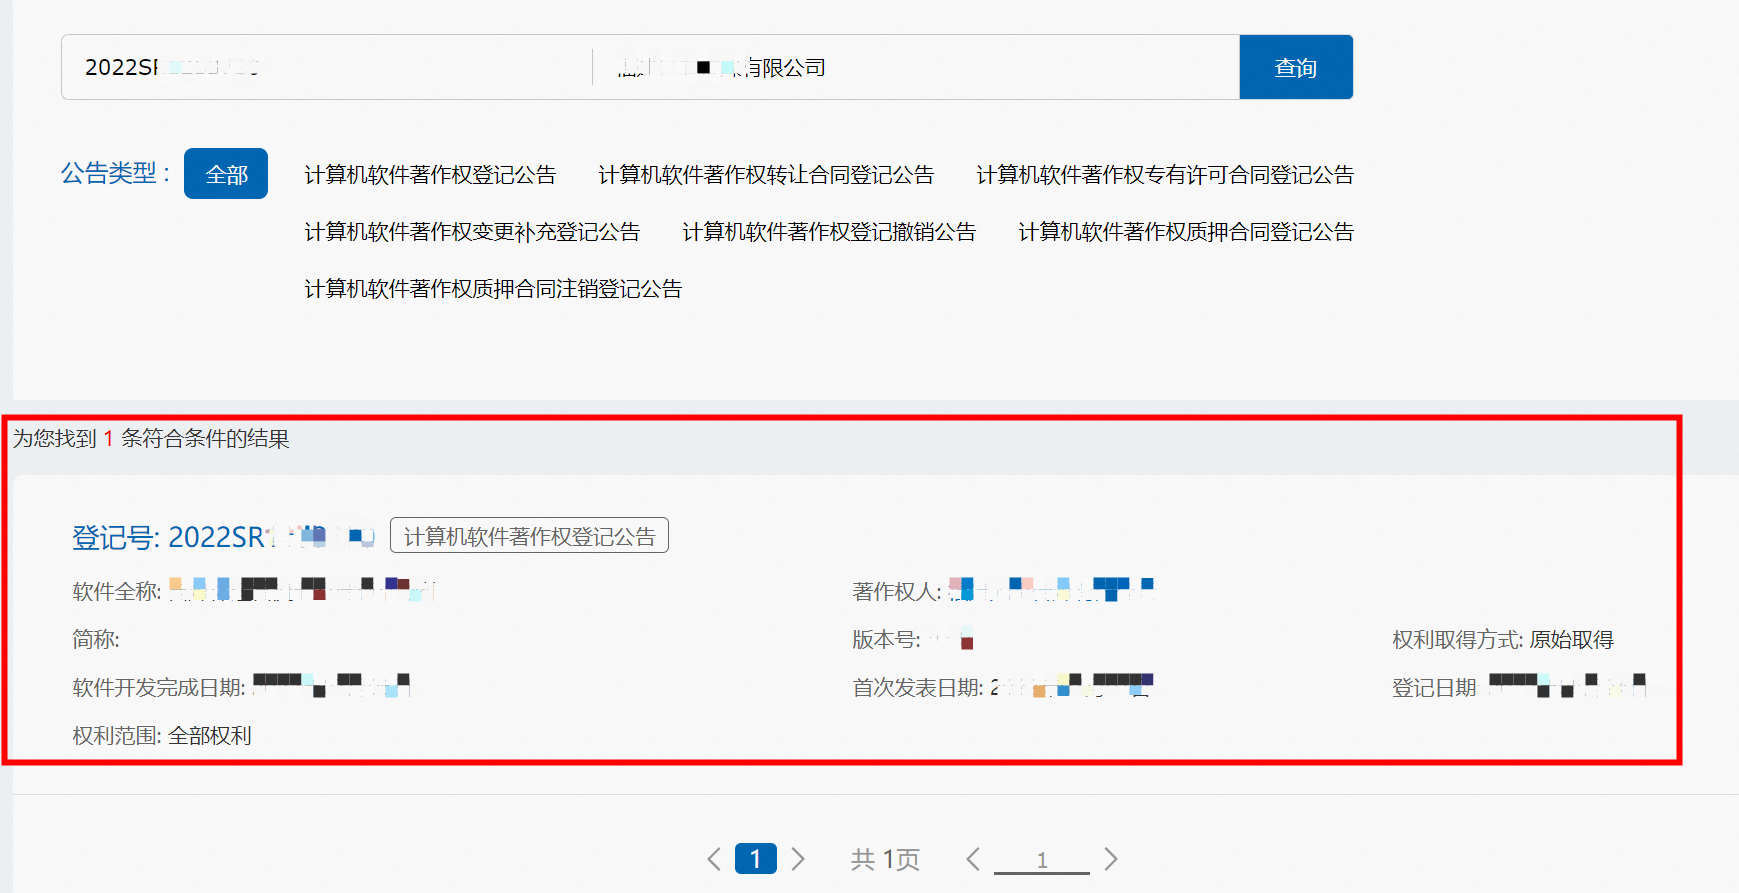Screen dimensions: 1739x893
Task: Click the 软件开发完成日期 label
Action: (x=159, y=688)
